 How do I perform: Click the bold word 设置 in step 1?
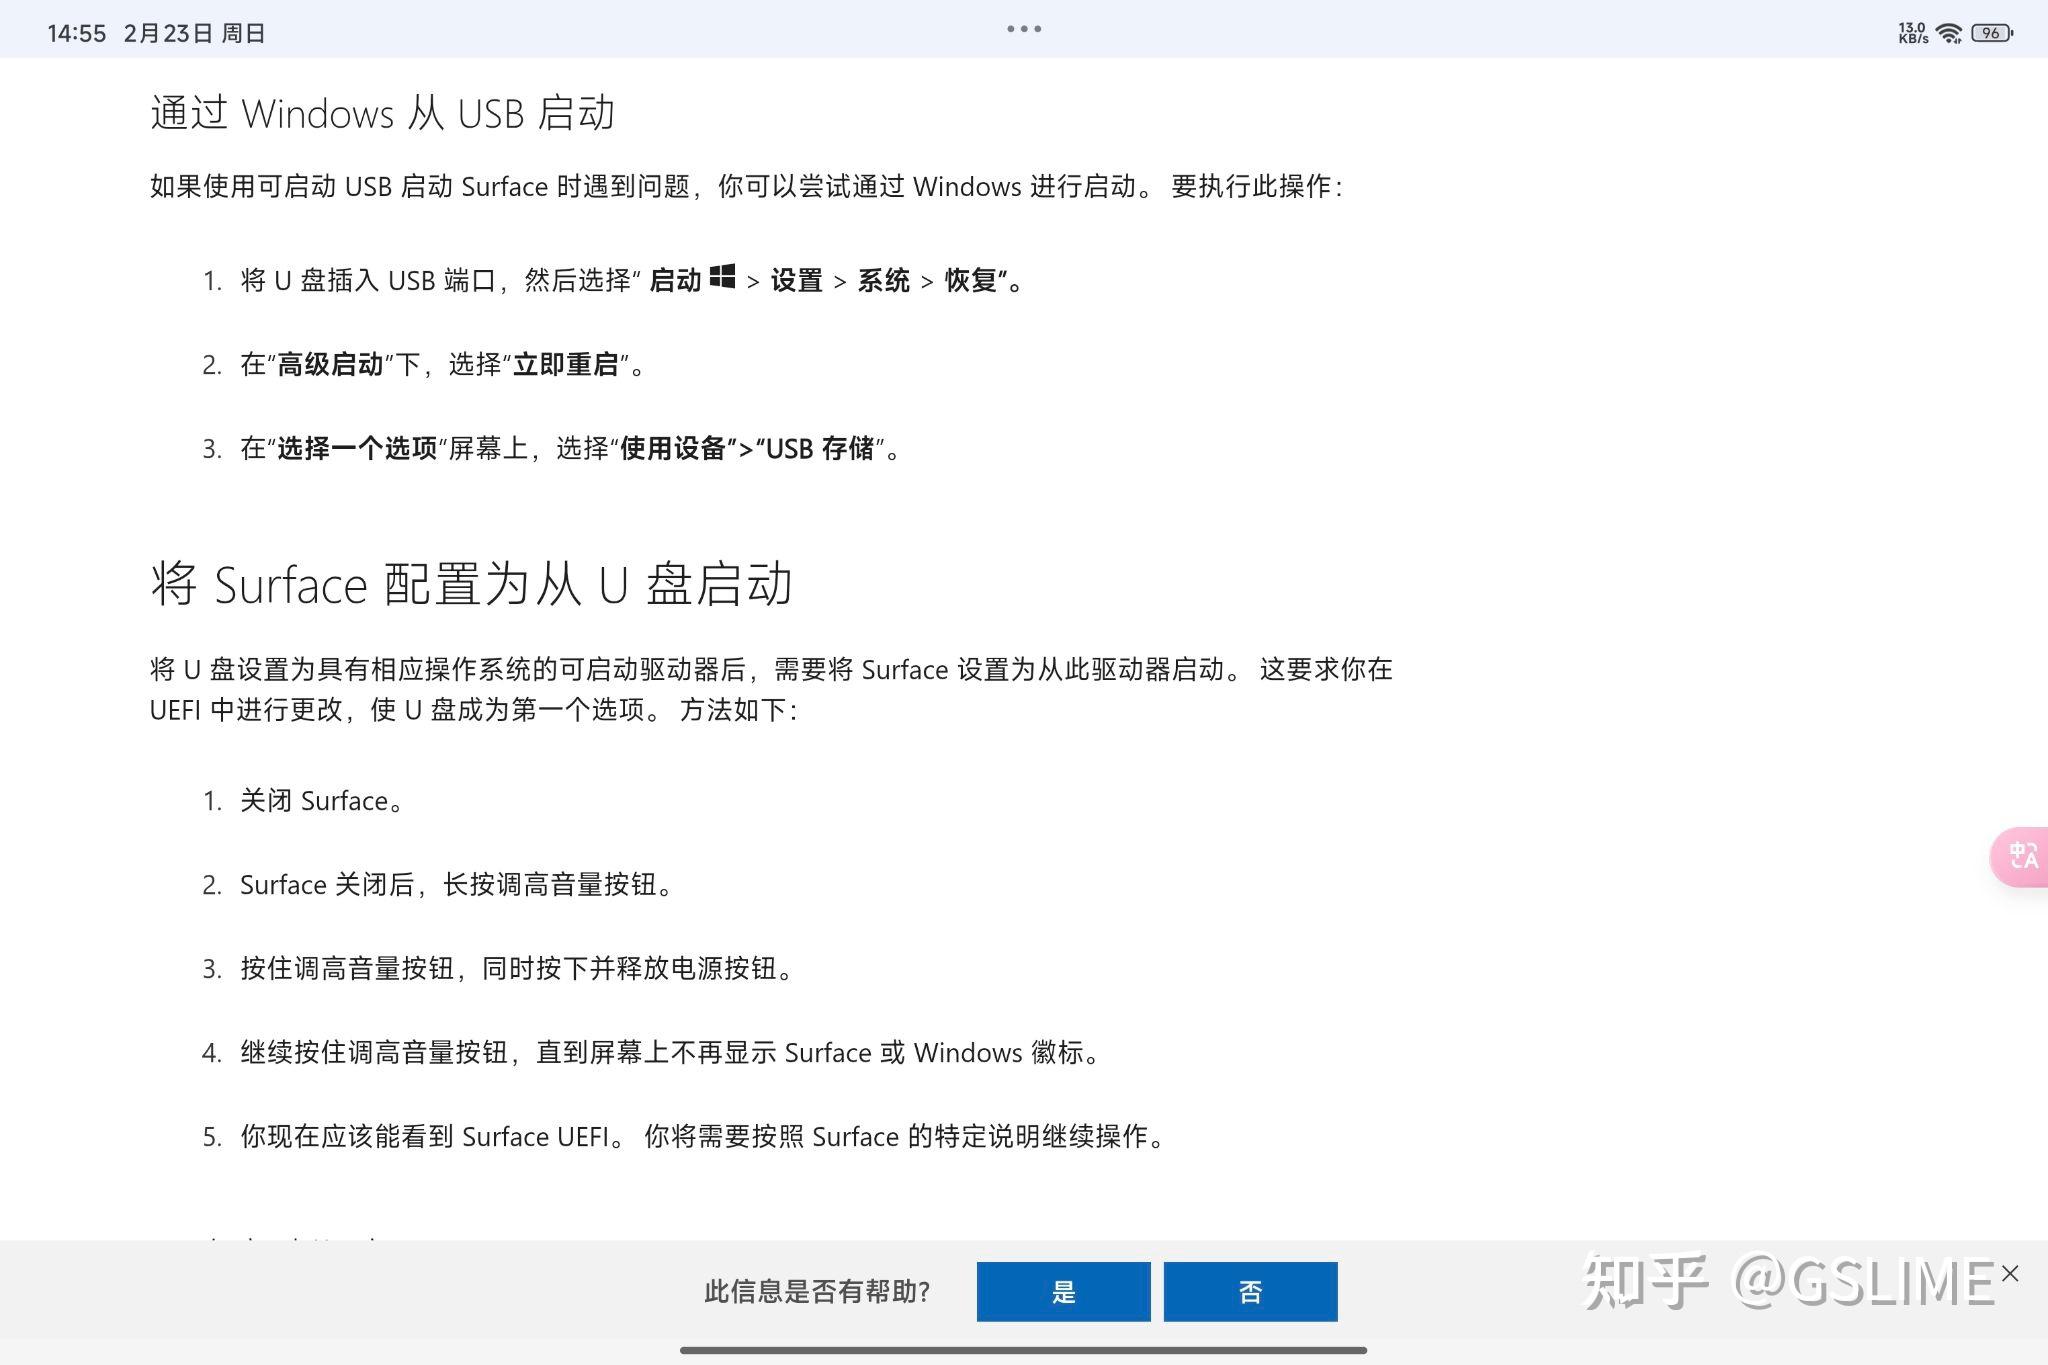(x=797, y=280)
